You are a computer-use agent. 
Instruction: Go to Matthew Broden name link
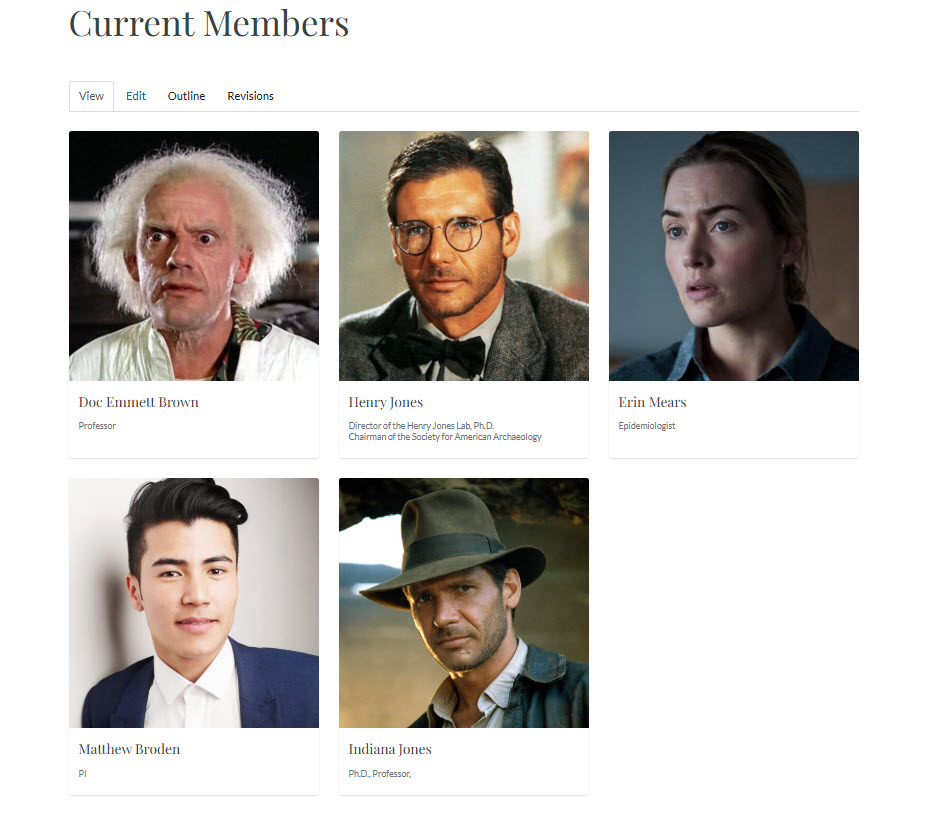(129, 749)
